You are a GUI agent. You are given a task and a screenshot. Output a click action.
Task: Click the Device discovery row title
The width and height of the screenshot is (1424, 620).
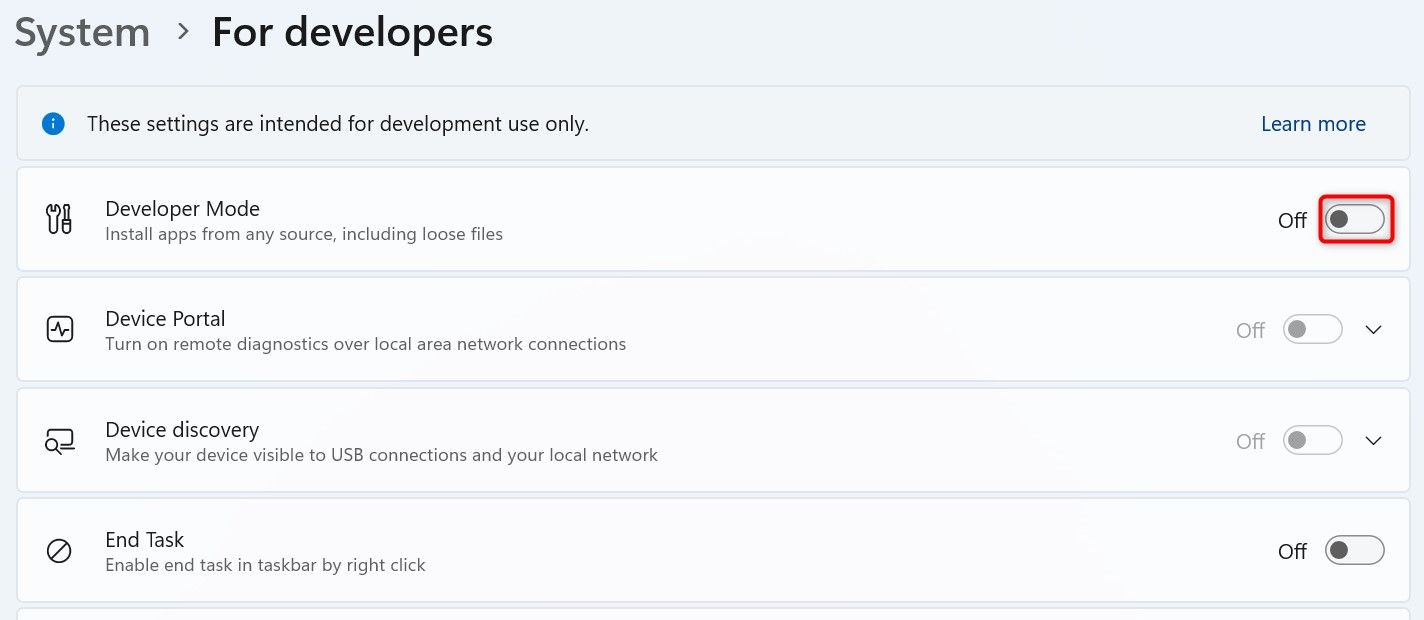click(182, 430)
